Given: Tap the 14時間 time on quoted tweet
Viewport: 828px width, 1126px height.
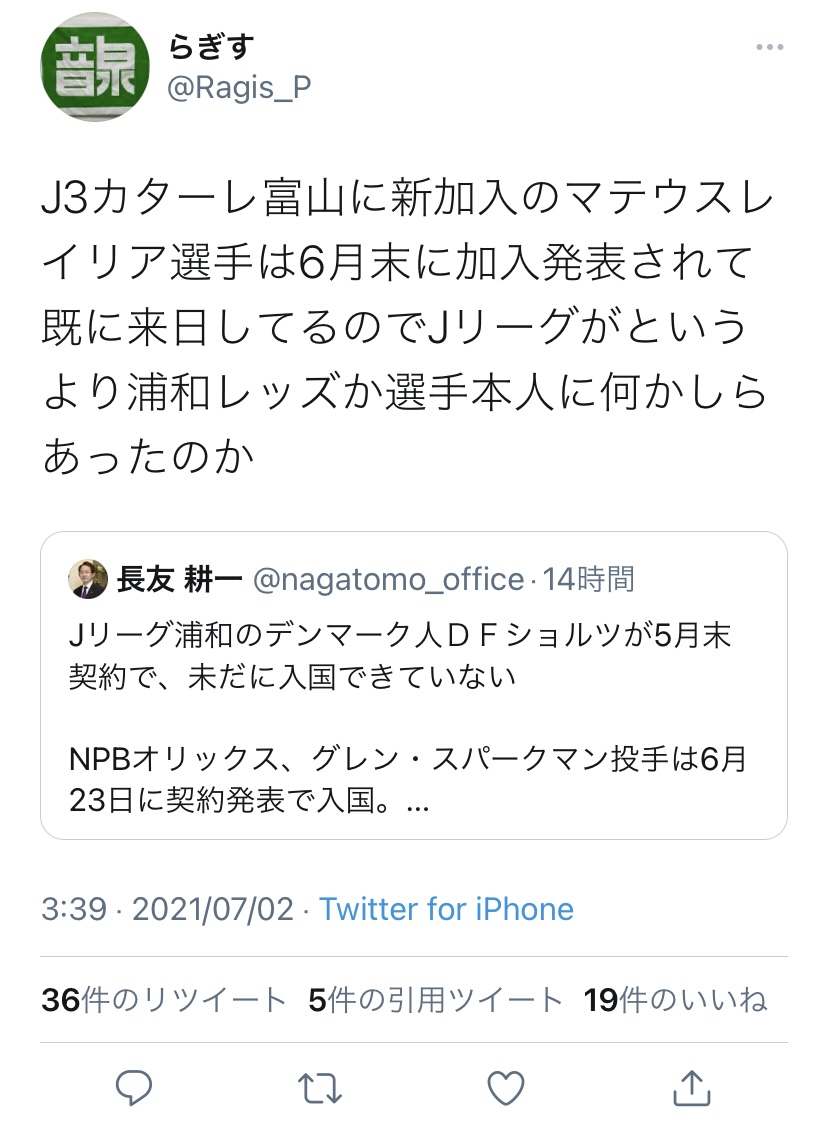Looking at the screenshot, I should [x=588, y=580].
